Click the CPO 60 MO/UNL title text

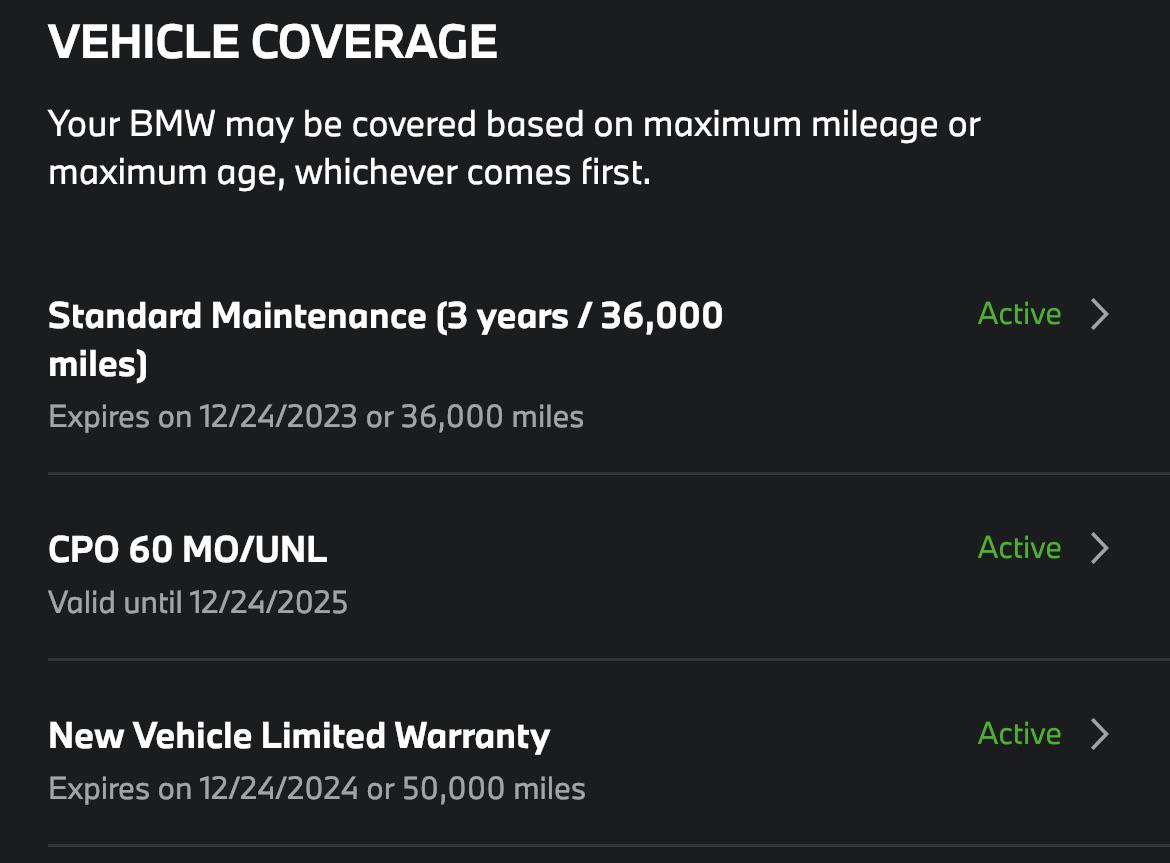coord(186,549)
